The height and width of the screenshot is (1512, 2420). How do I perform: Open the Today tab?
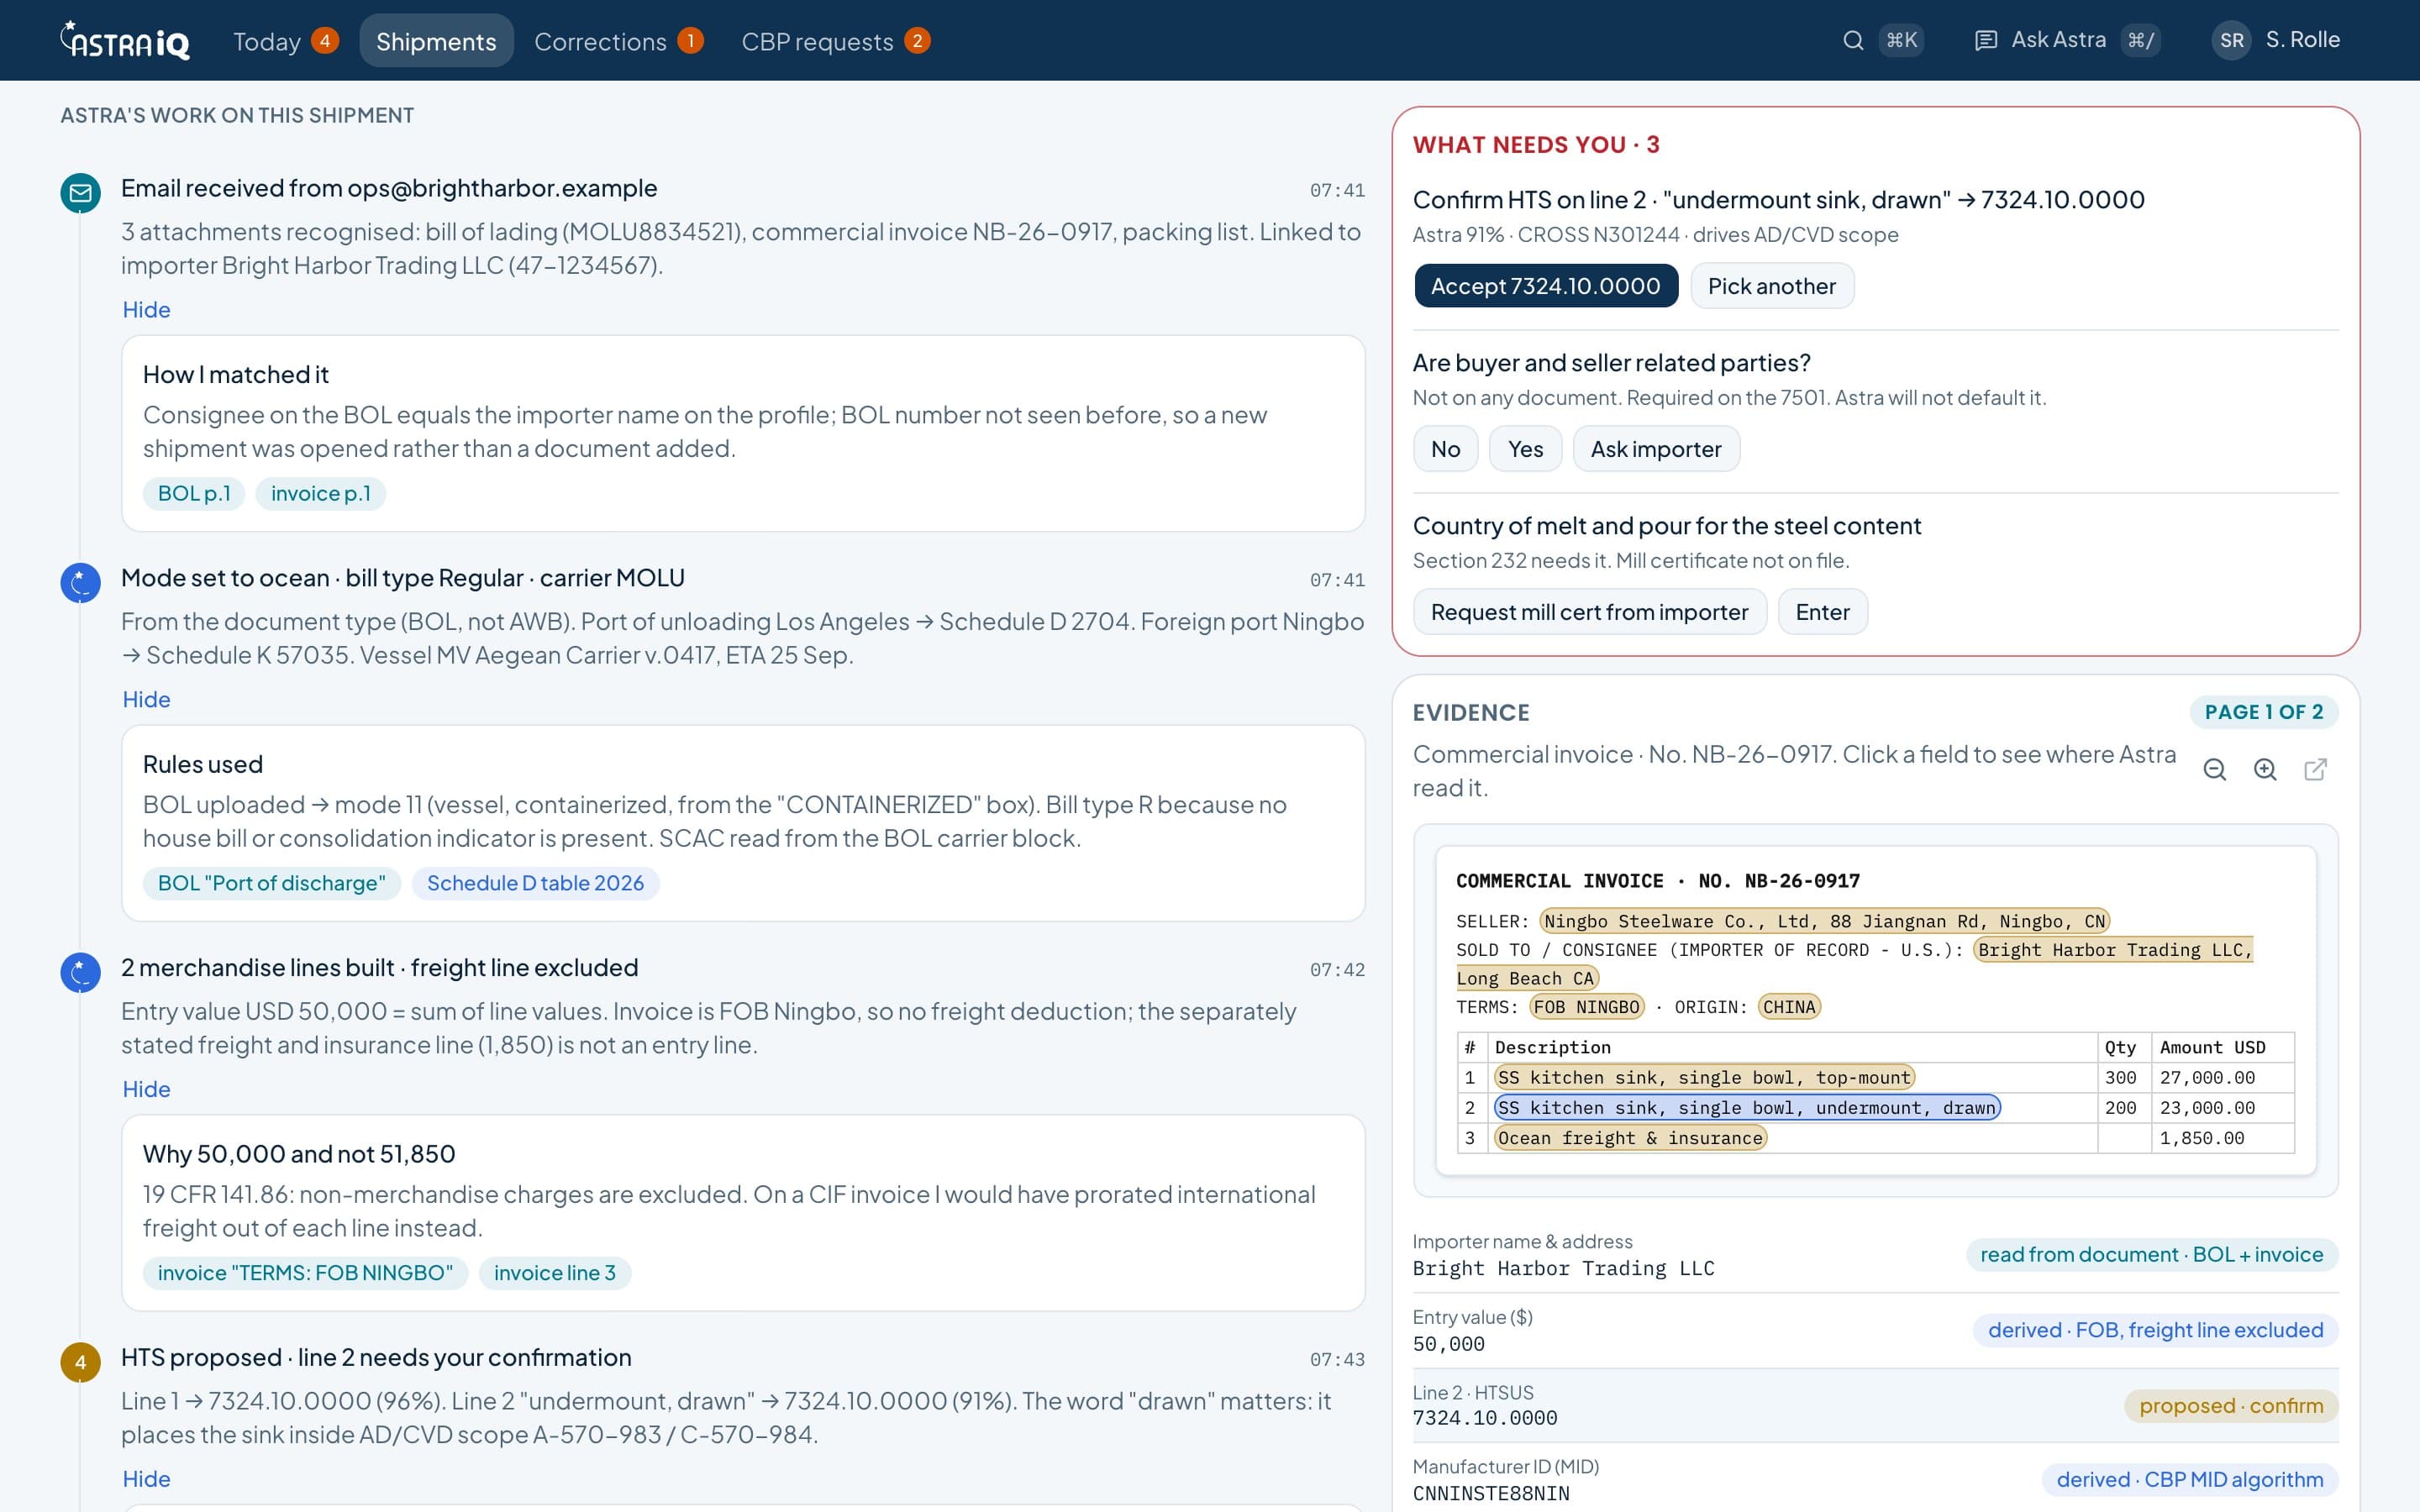pyautogui.click(x=286, y=41)
